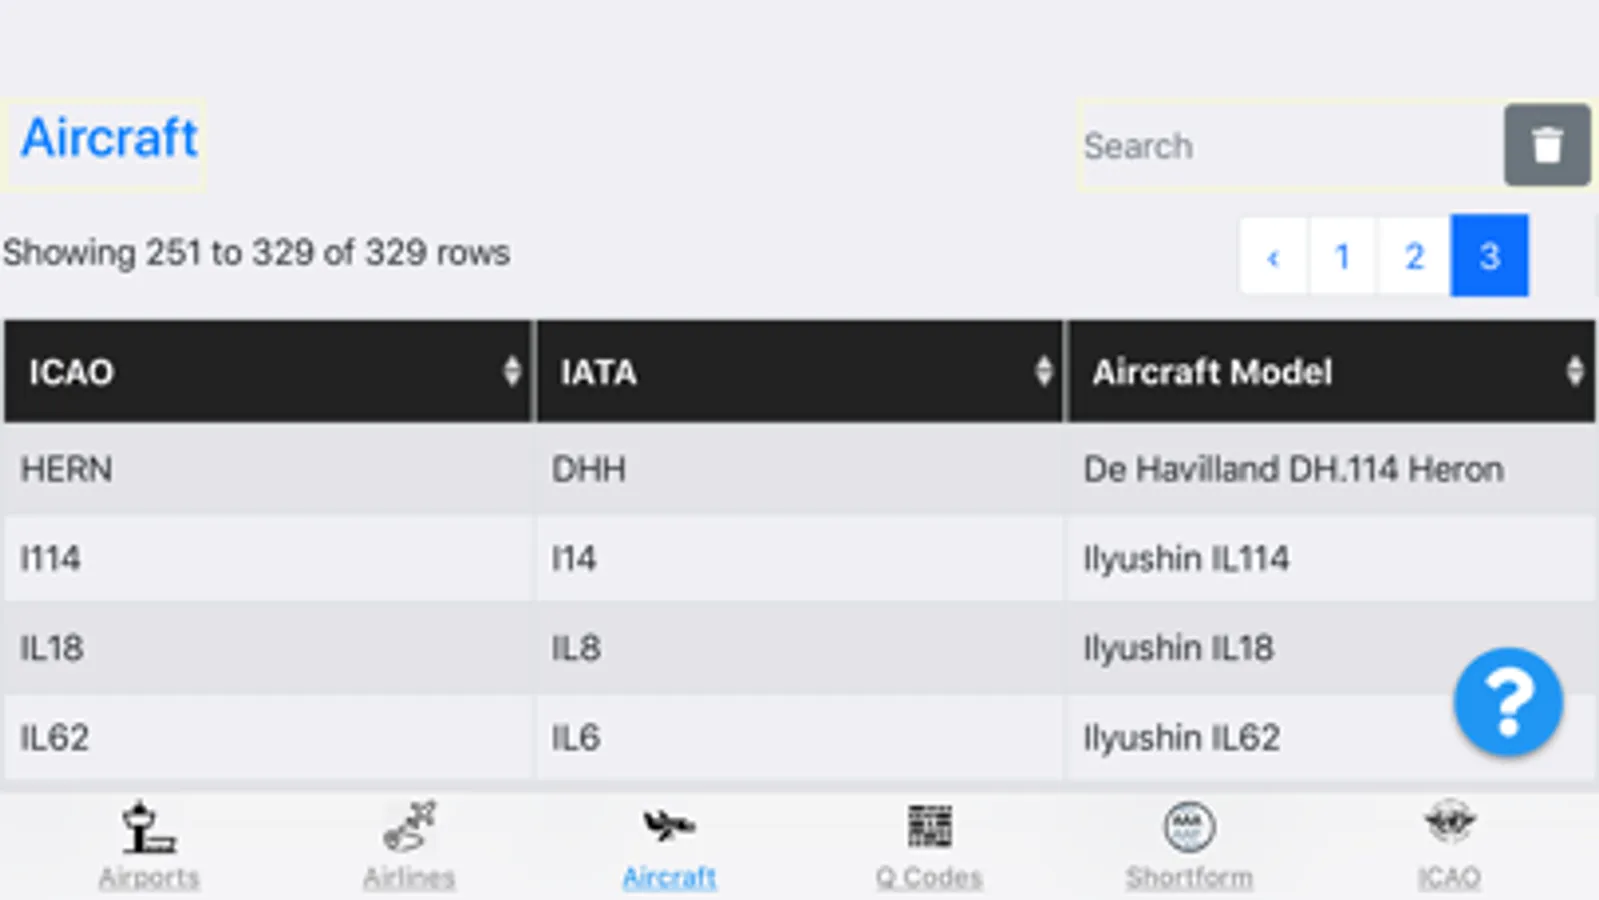
Task: Sort table by IATA column arrows
Action: (1043, 371)
